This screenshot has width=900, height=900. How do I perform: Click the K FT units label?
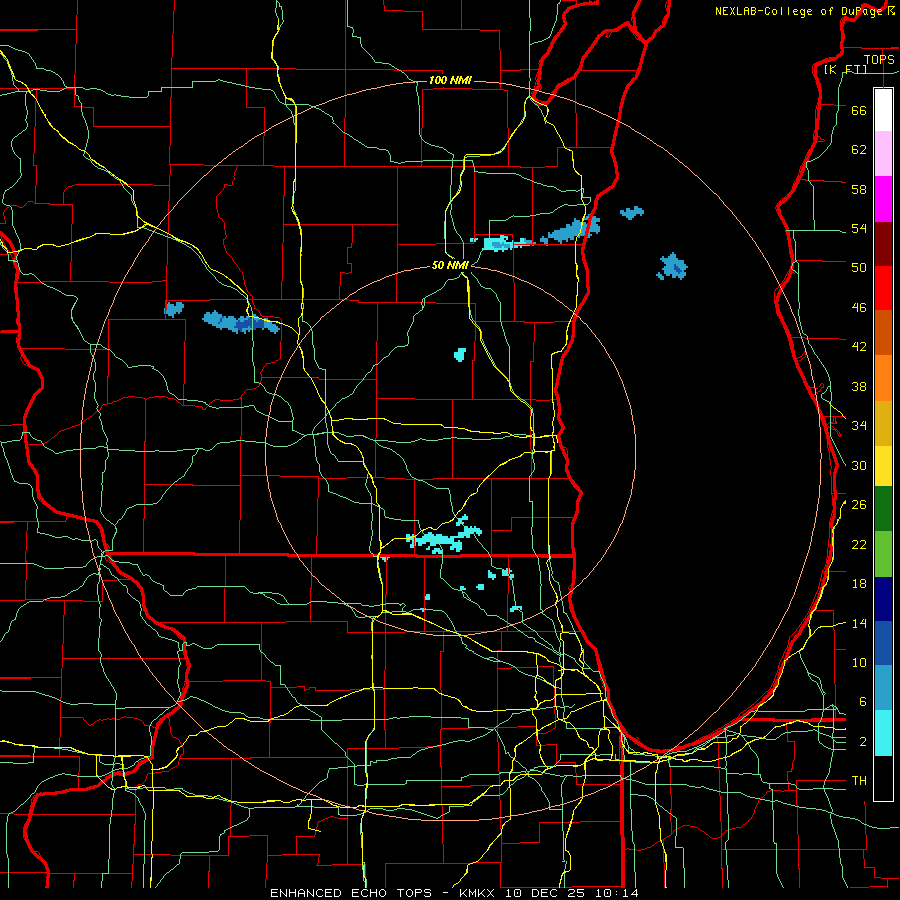point(845,70)
